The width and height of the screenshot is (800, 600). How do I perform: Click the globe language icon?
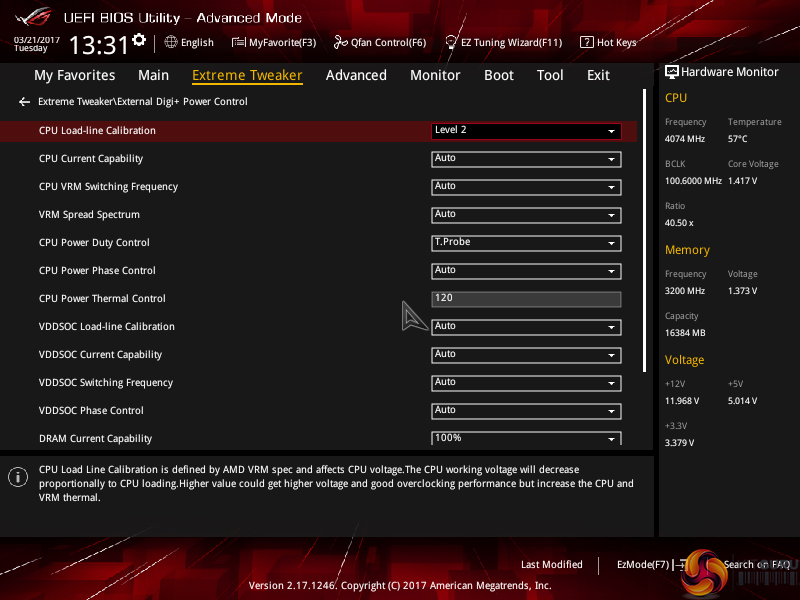click(x=171, y=42)
